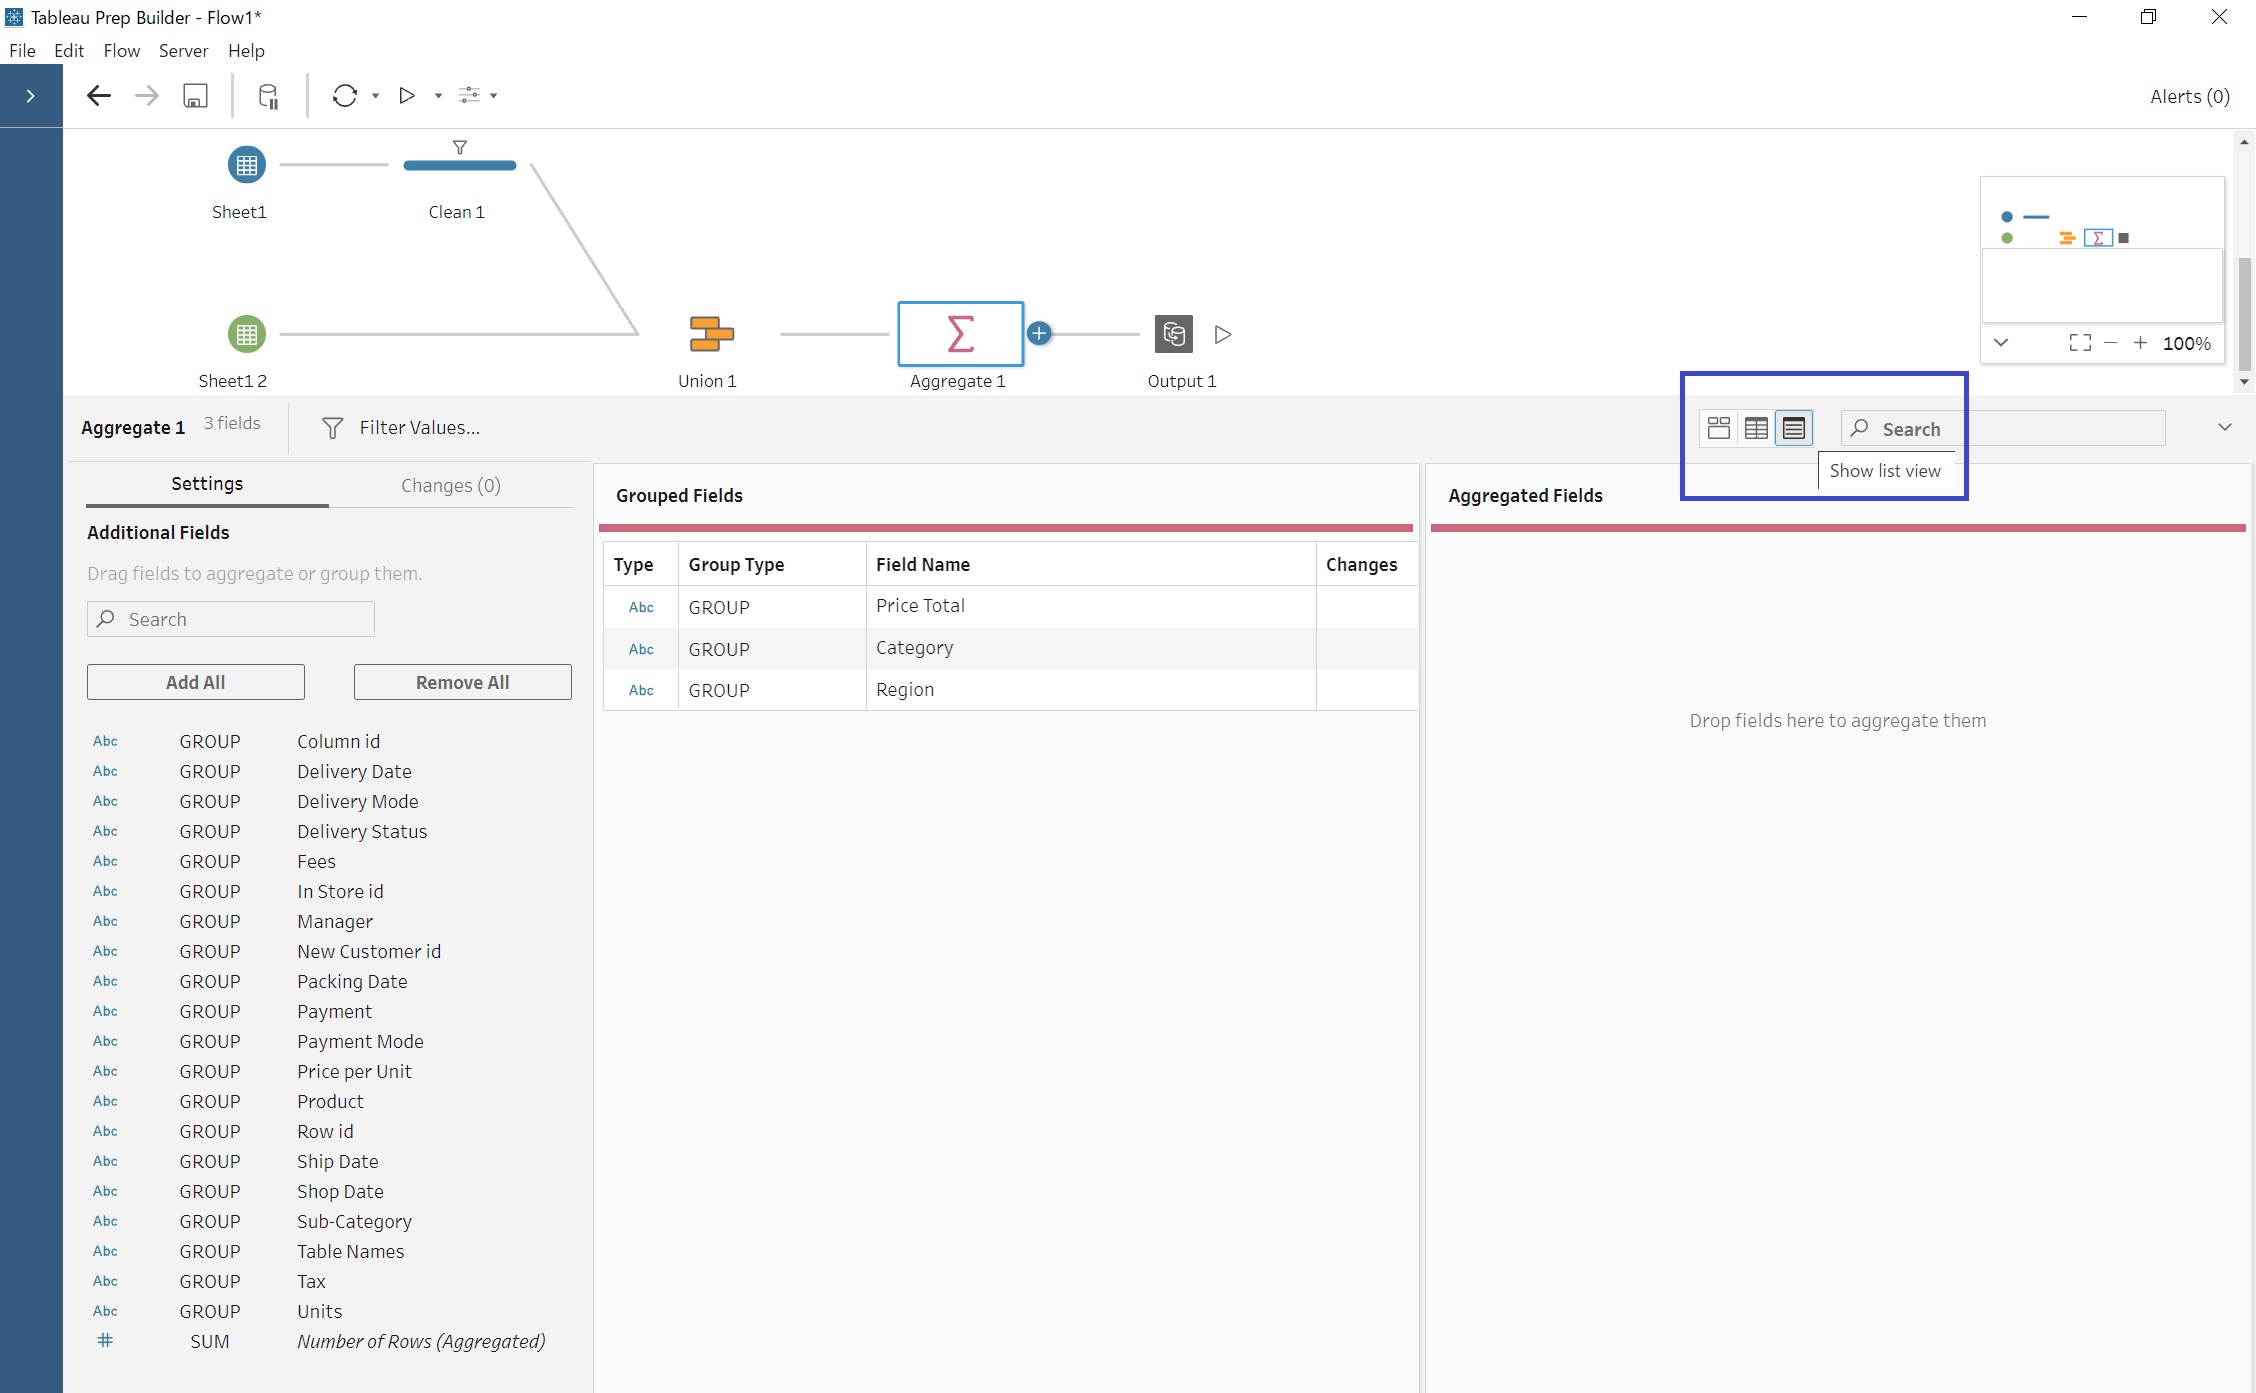Expand the left Connections pane
This screenshot has width=2256, height=1393.
tap(31, 96)
